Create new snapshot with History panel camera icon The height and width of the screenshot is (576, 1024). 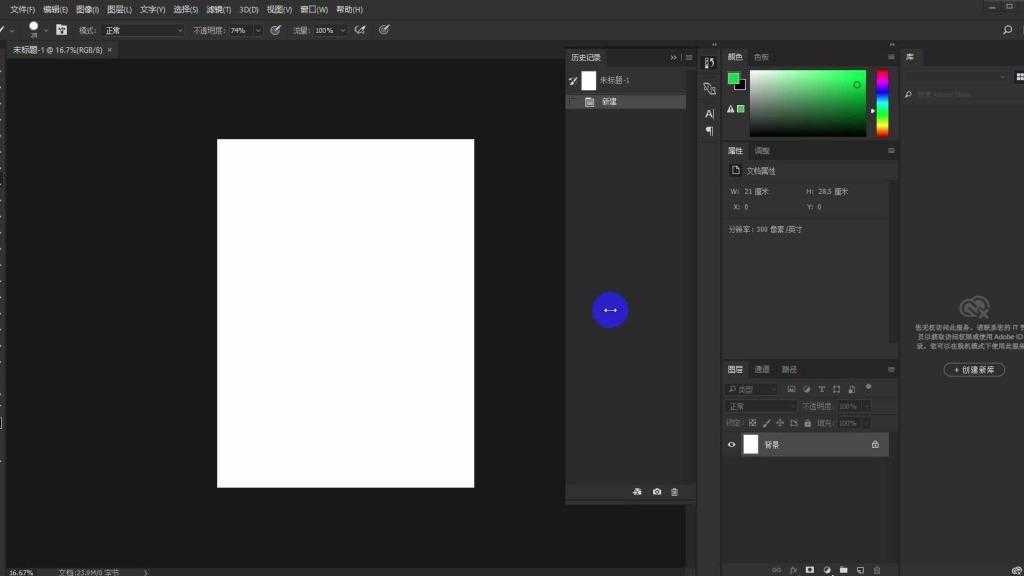coord(657,492)
